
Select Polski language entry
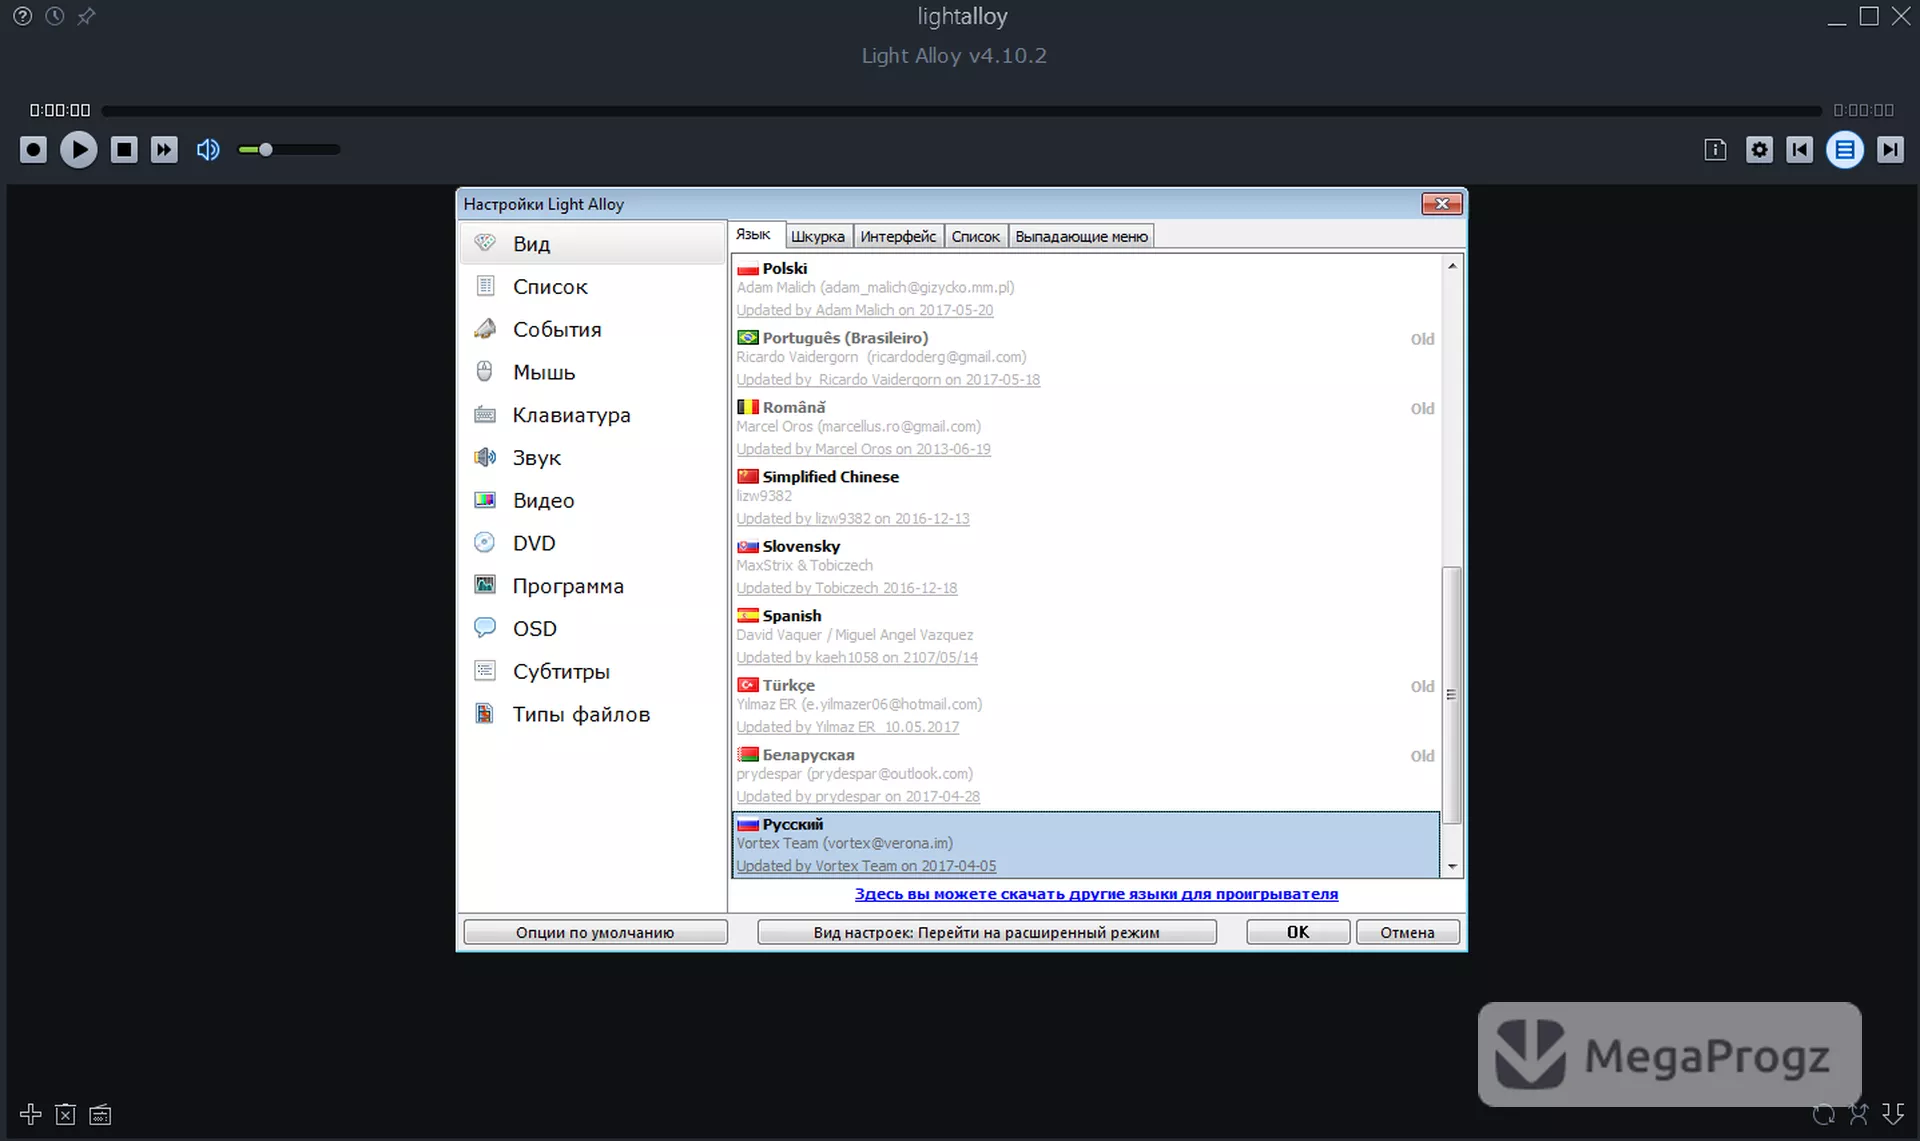coord(1086,289)
